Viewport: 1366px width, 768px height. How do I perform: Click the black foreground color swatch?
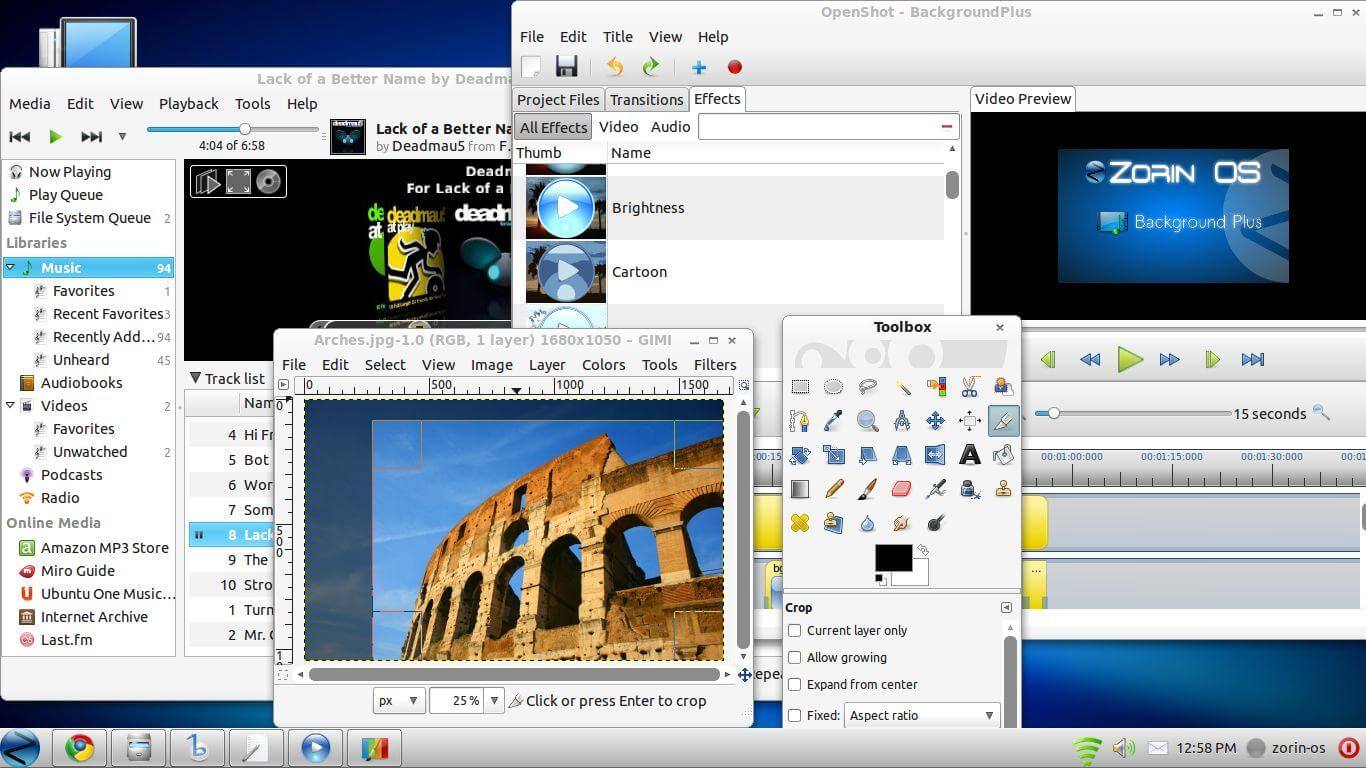(893, 558)
